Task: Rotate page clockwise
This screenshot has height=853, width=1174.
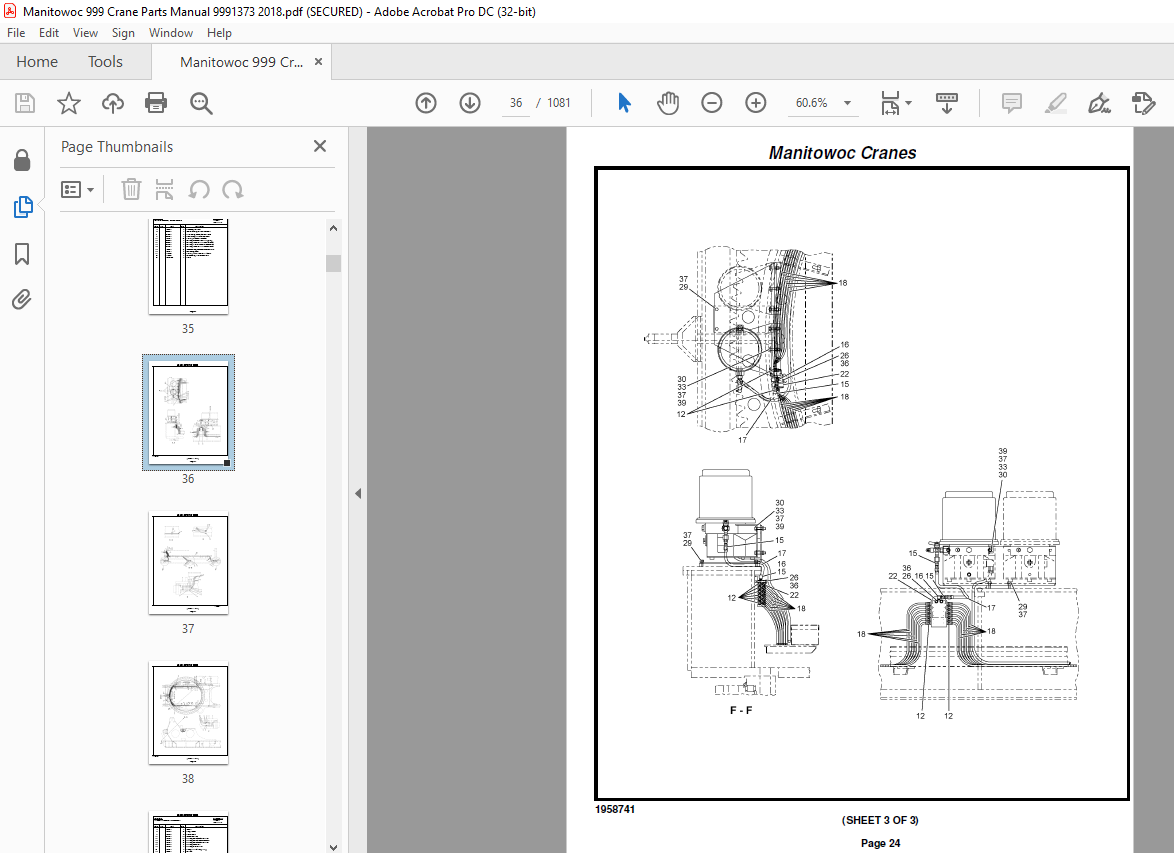Action: [x=233, y=189]
